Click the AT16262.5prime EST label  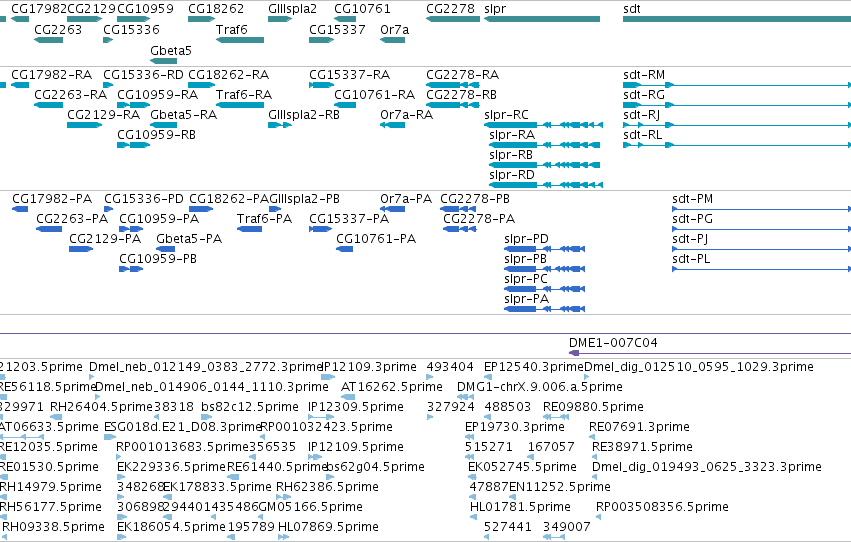[391, 387]
